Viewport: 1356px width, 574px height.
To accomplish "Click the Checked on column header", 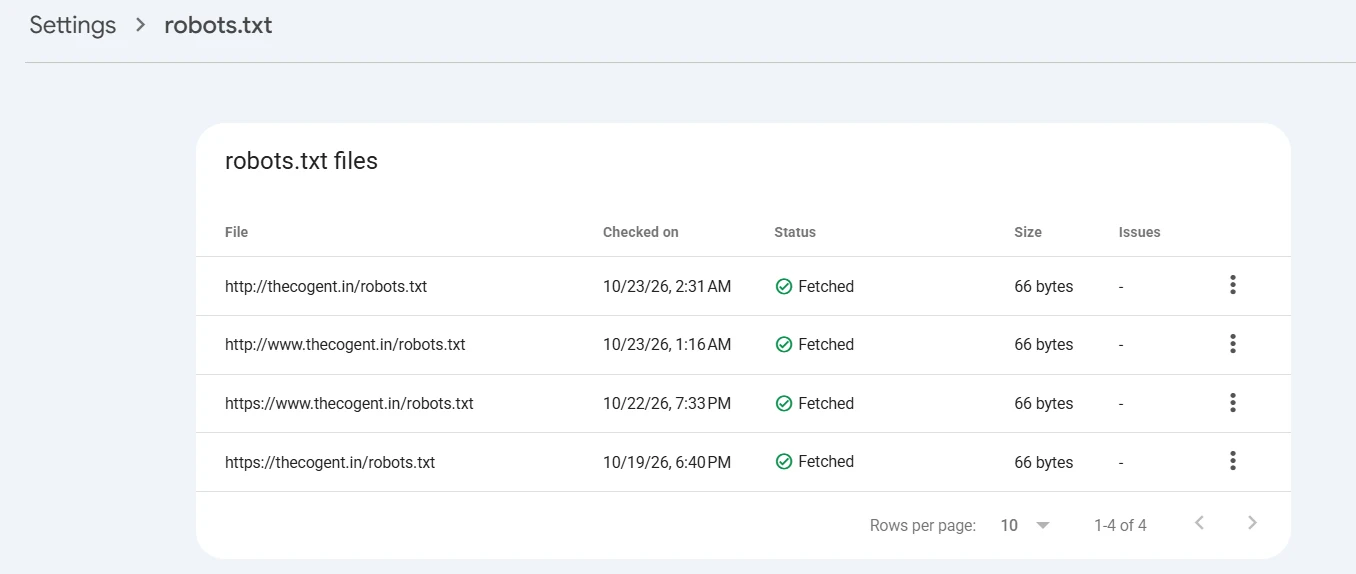I will 641,232.
